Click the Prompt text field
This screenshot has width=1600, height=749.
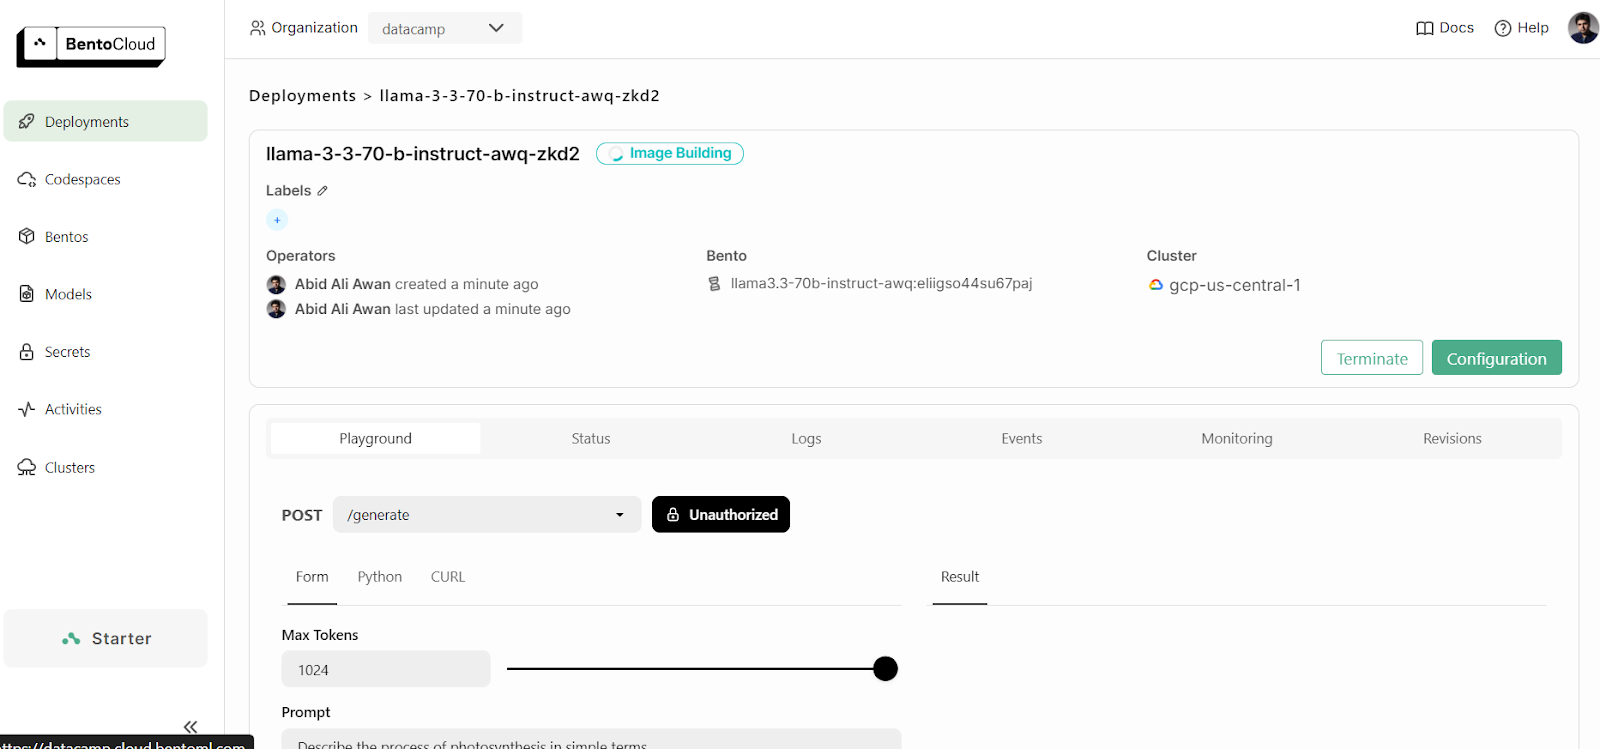coord(591,739)
